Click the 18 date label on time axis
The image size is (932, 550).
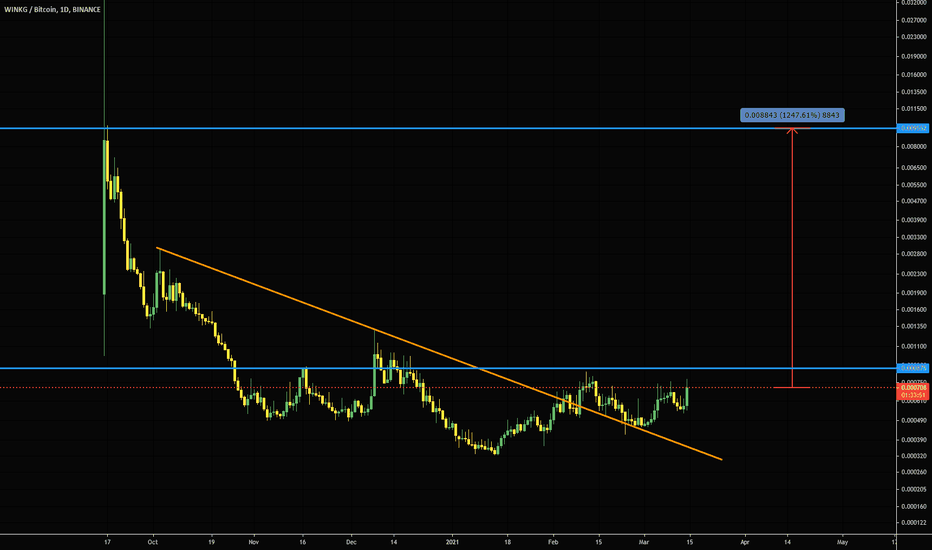coord(508,542)
